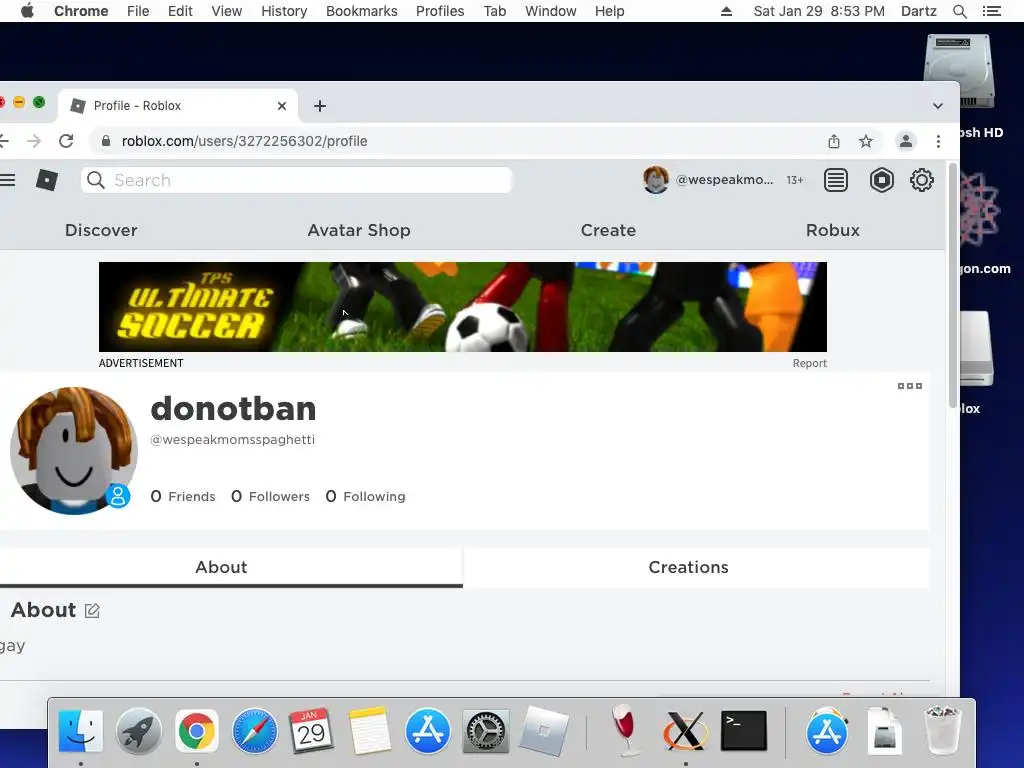
Task: Open Safari from the dock
Action: pyautogui.click(x=255, y=731)
